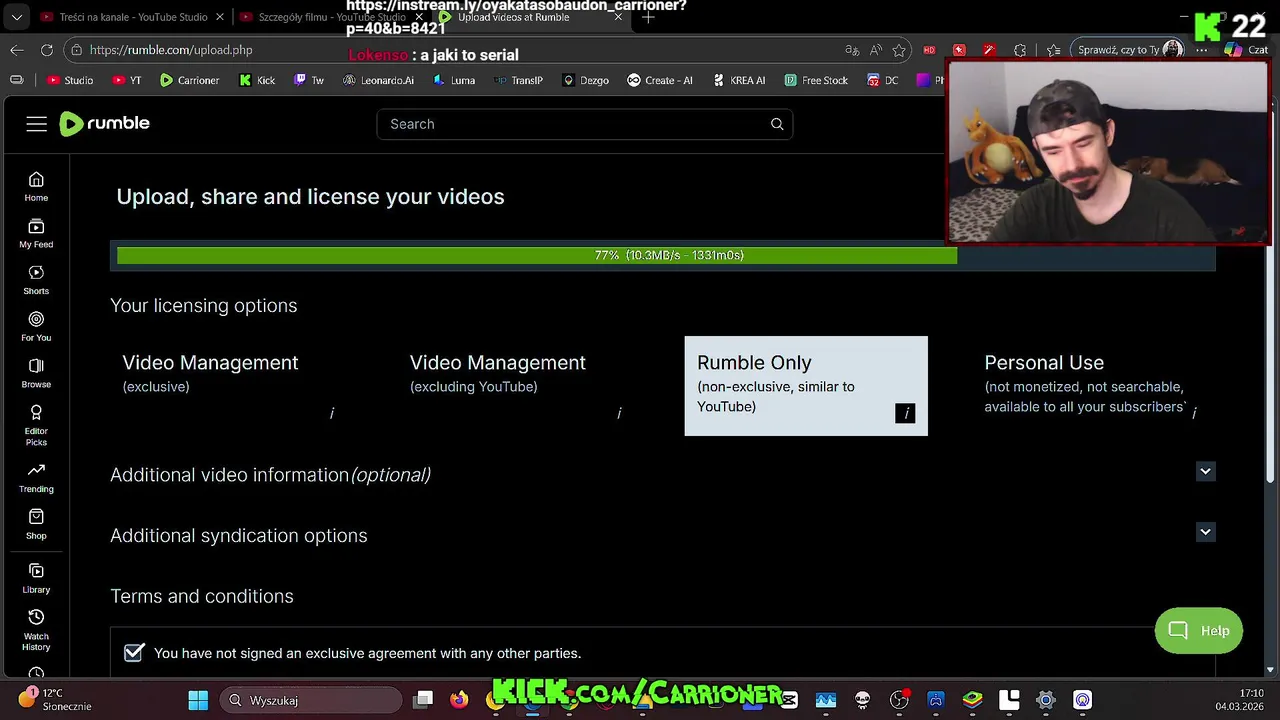The image size is (1280, 720).
Task: Open Kick bookmark
Action: pos(257,80)
